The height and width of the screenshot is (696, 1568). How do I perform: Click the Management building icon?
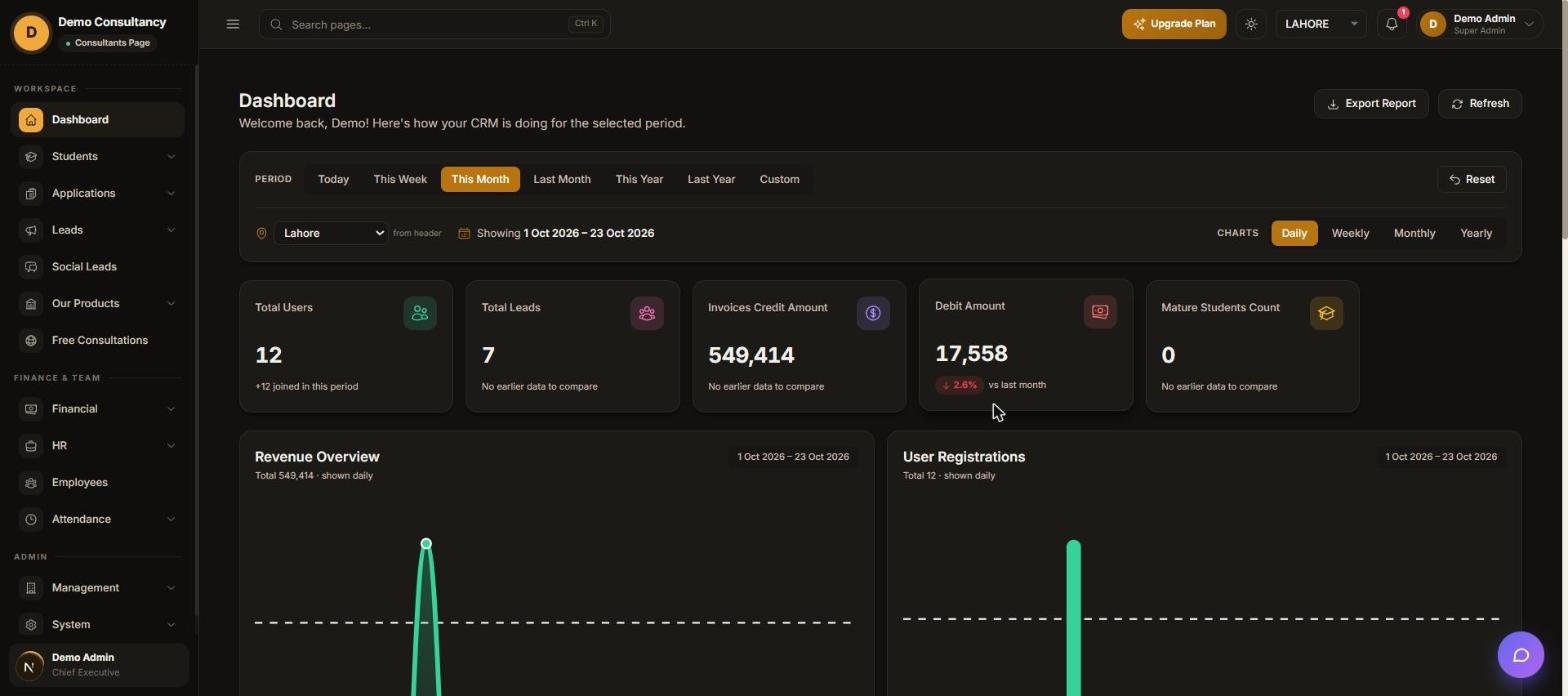31,588
